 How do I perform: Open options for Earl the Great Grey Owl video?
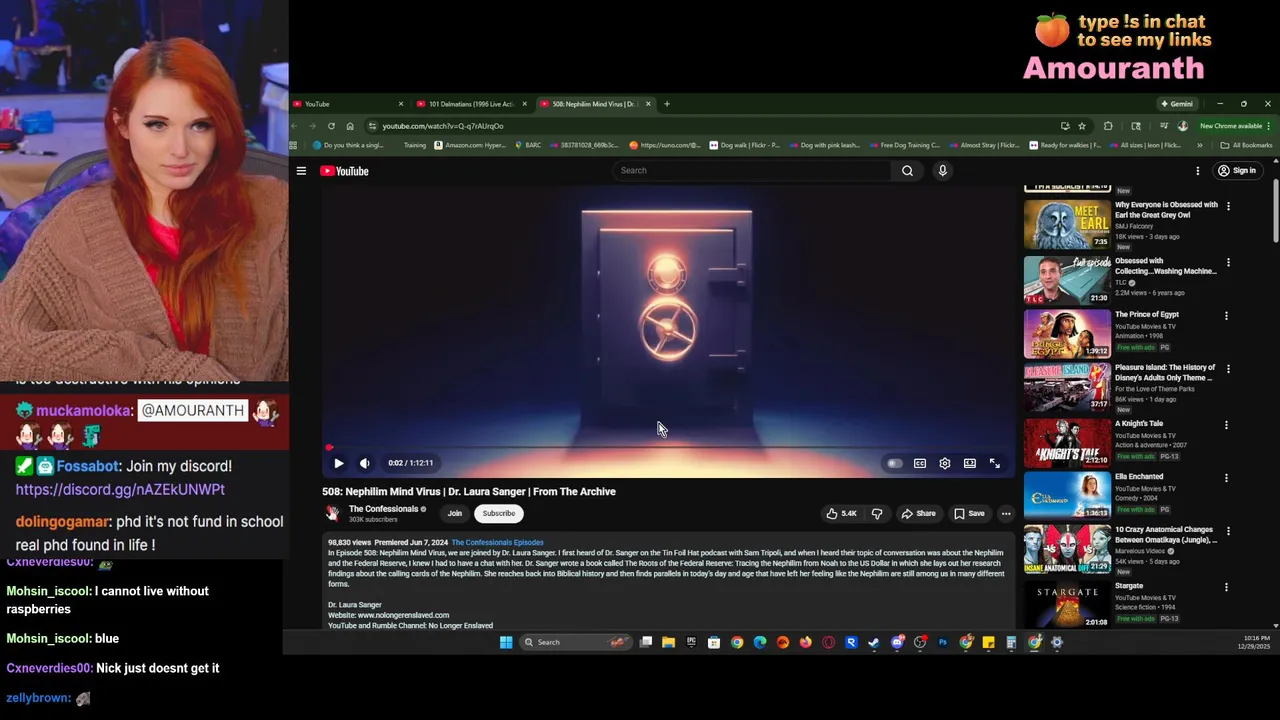[1228, 206]
